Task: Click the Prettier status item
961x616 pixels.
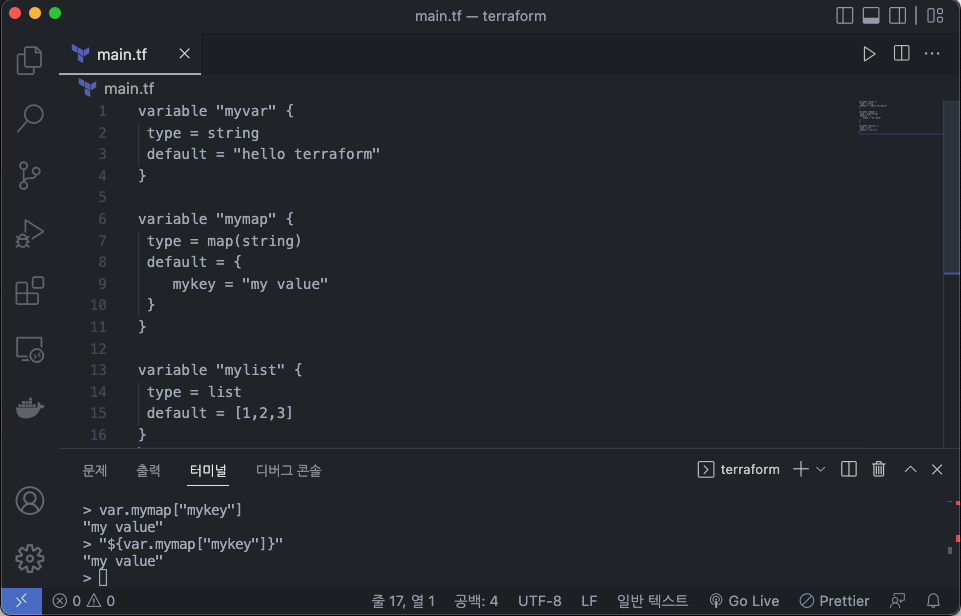Action: (834, 601)
